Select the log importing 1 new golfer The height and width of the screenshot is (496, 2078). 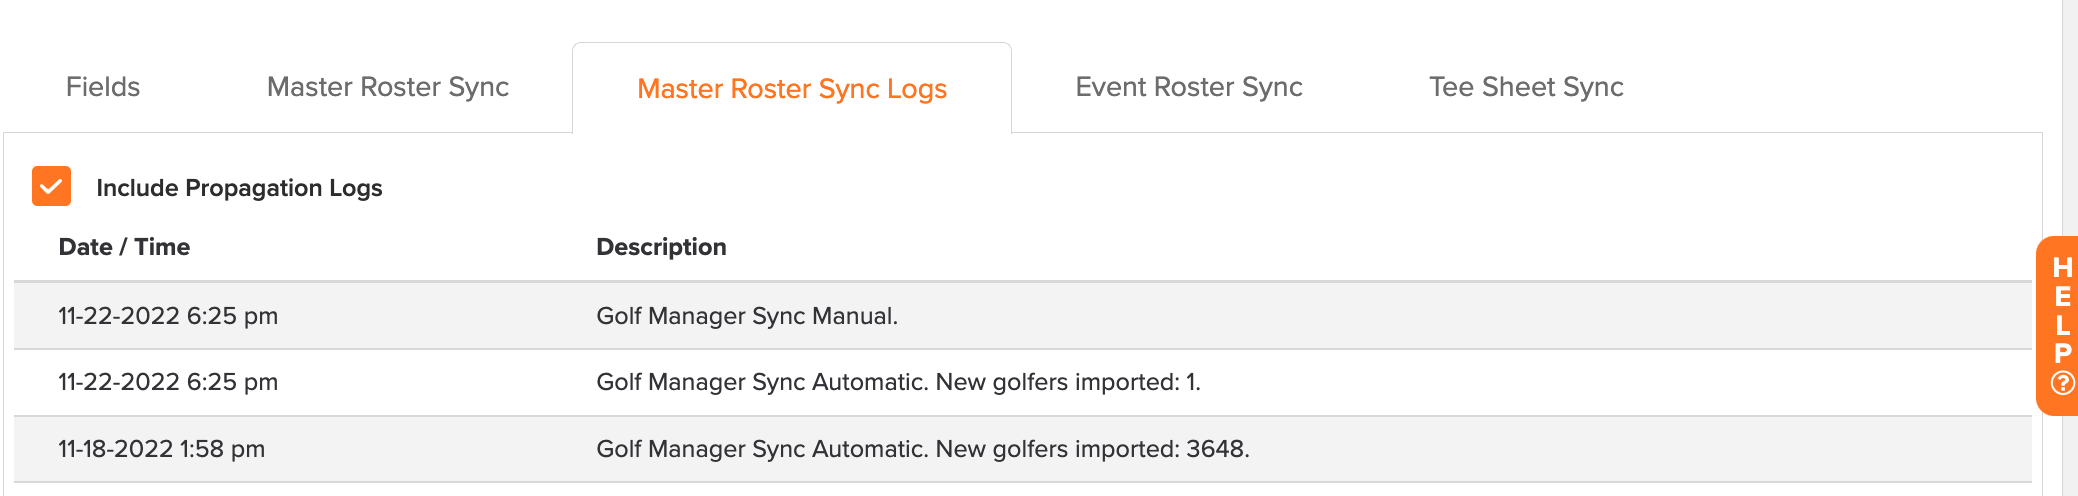1023,382
